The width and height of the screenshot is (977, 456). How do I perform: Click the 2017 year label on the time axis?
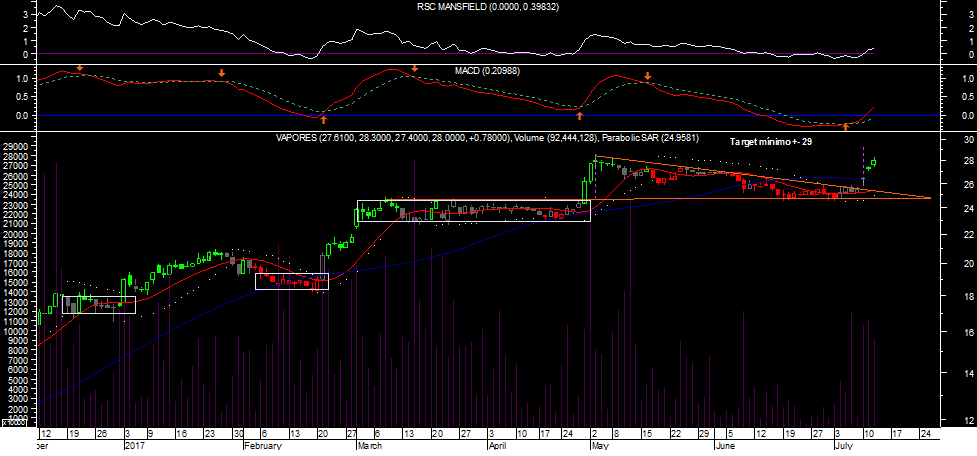pos(134,446)
